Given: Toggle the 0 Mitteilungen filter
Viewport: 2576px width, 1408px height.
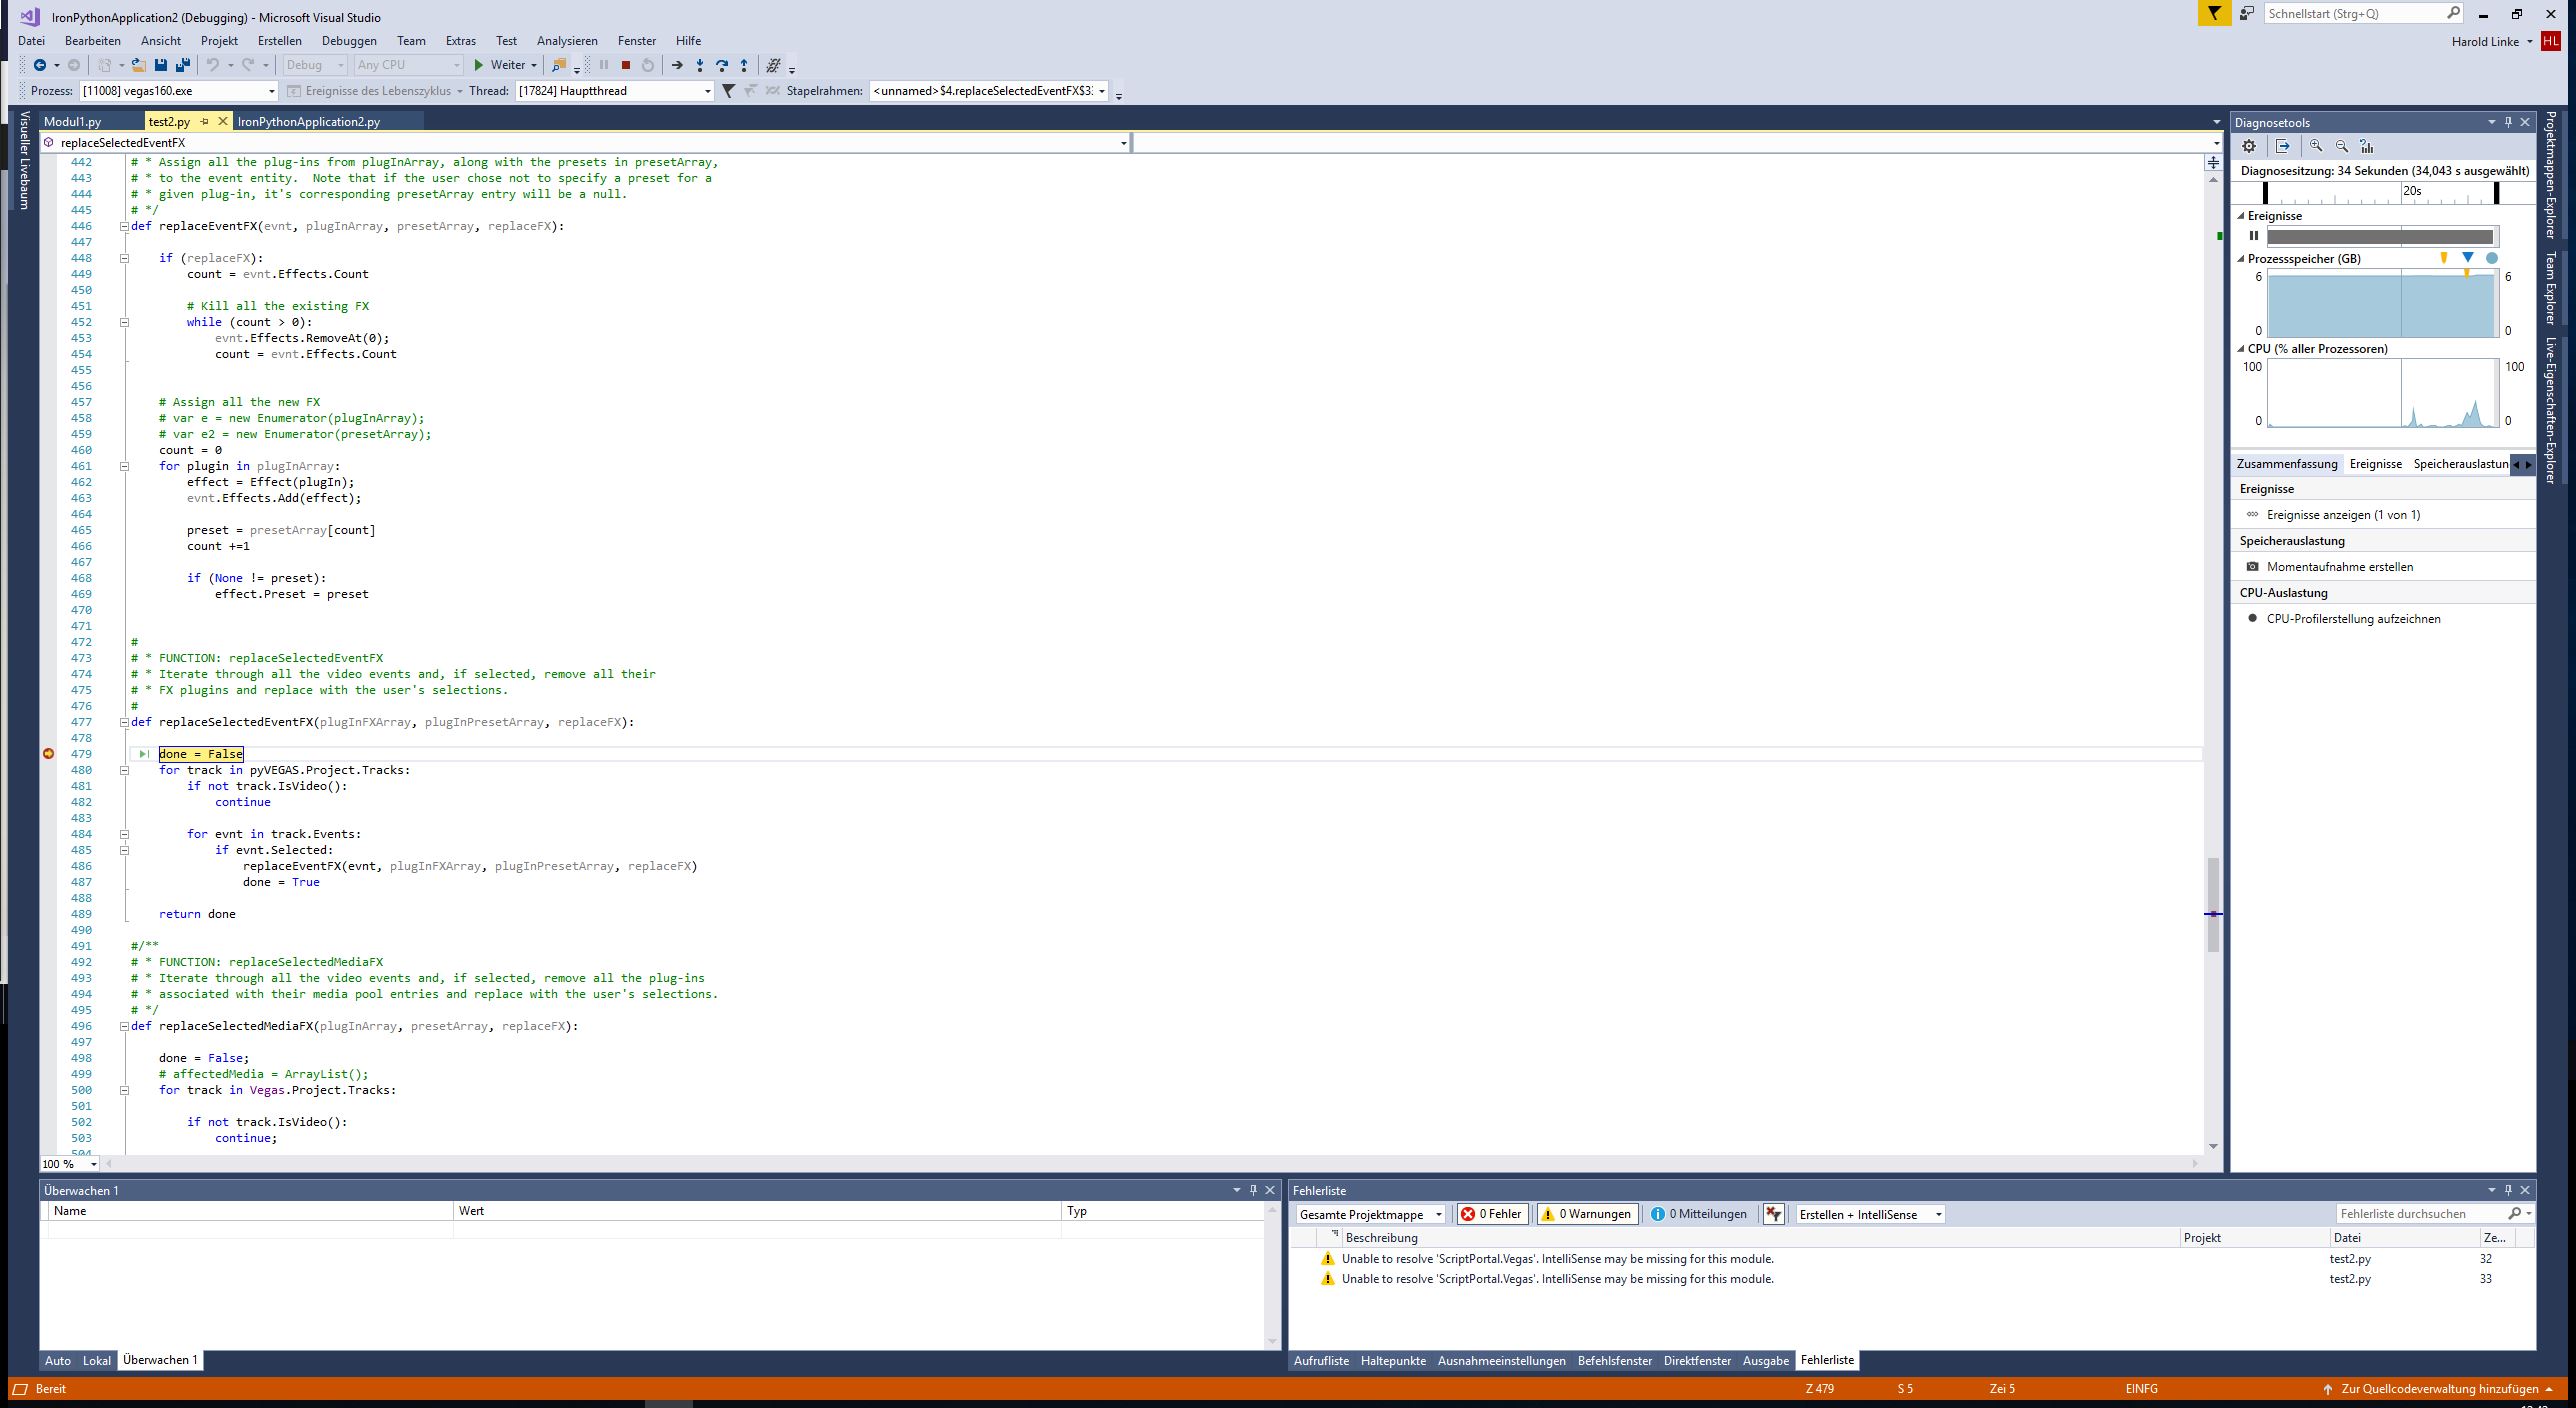Looking at the screenshot, I should point(1698,1214).
